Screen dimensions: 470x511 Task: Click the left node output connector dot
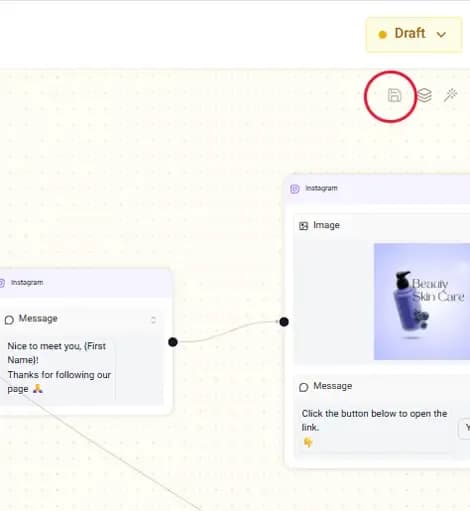click(x=173, y=342)
